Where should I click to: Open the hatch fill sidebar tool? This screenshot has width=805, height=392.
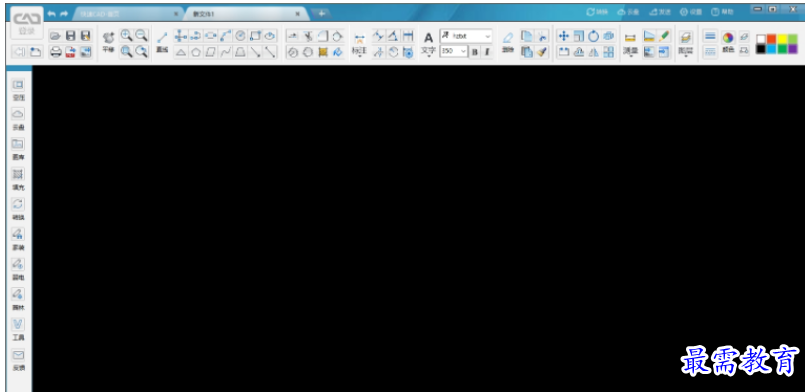(18, 179)
